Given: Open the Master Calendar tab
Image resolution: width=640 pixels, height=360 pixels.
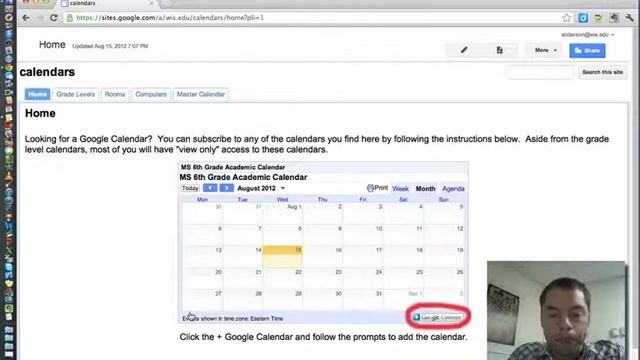Looking at the screenshot, I should pyautogui.click(x=201, y=94).
